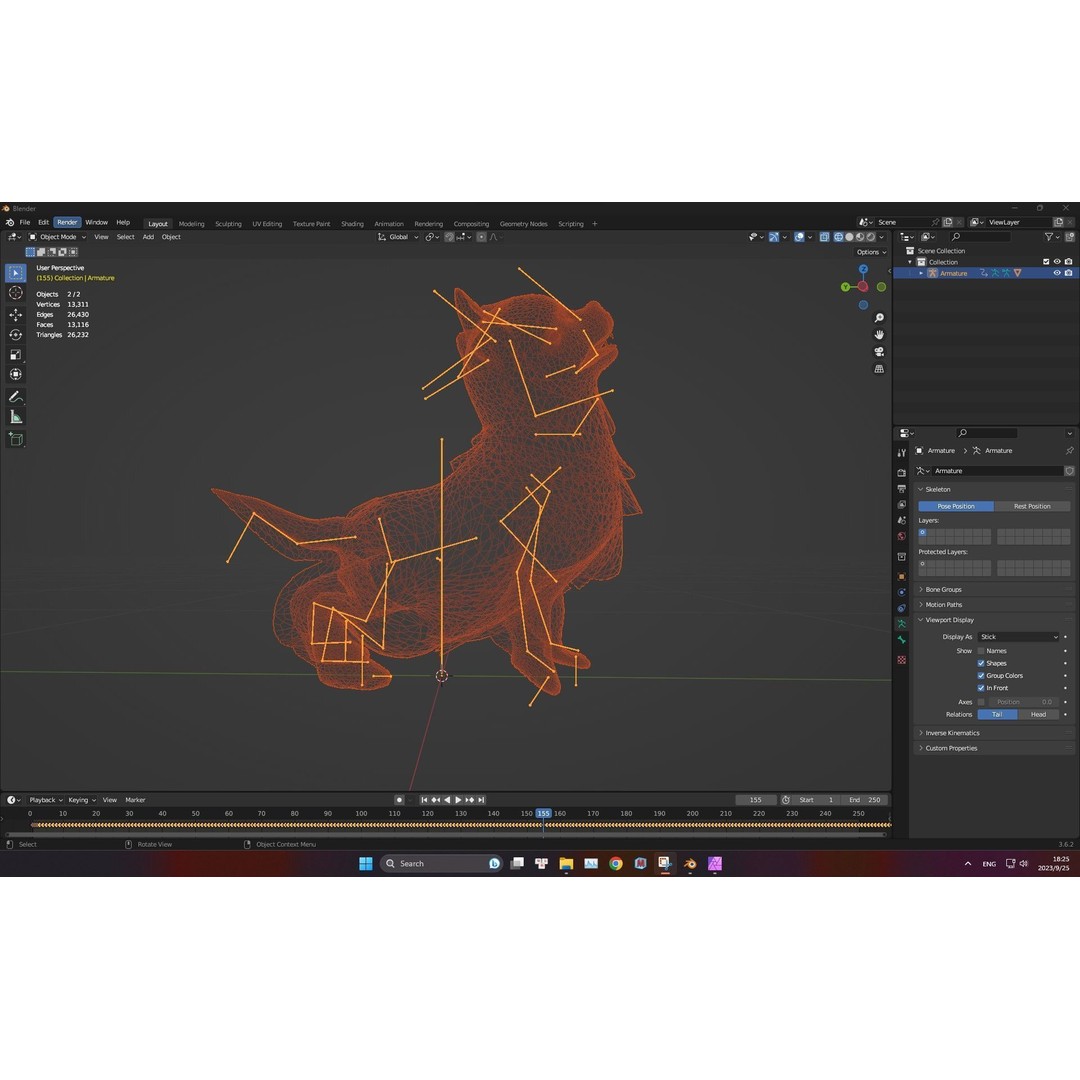Open the timeline Playback popover

(x=45, y=800)
